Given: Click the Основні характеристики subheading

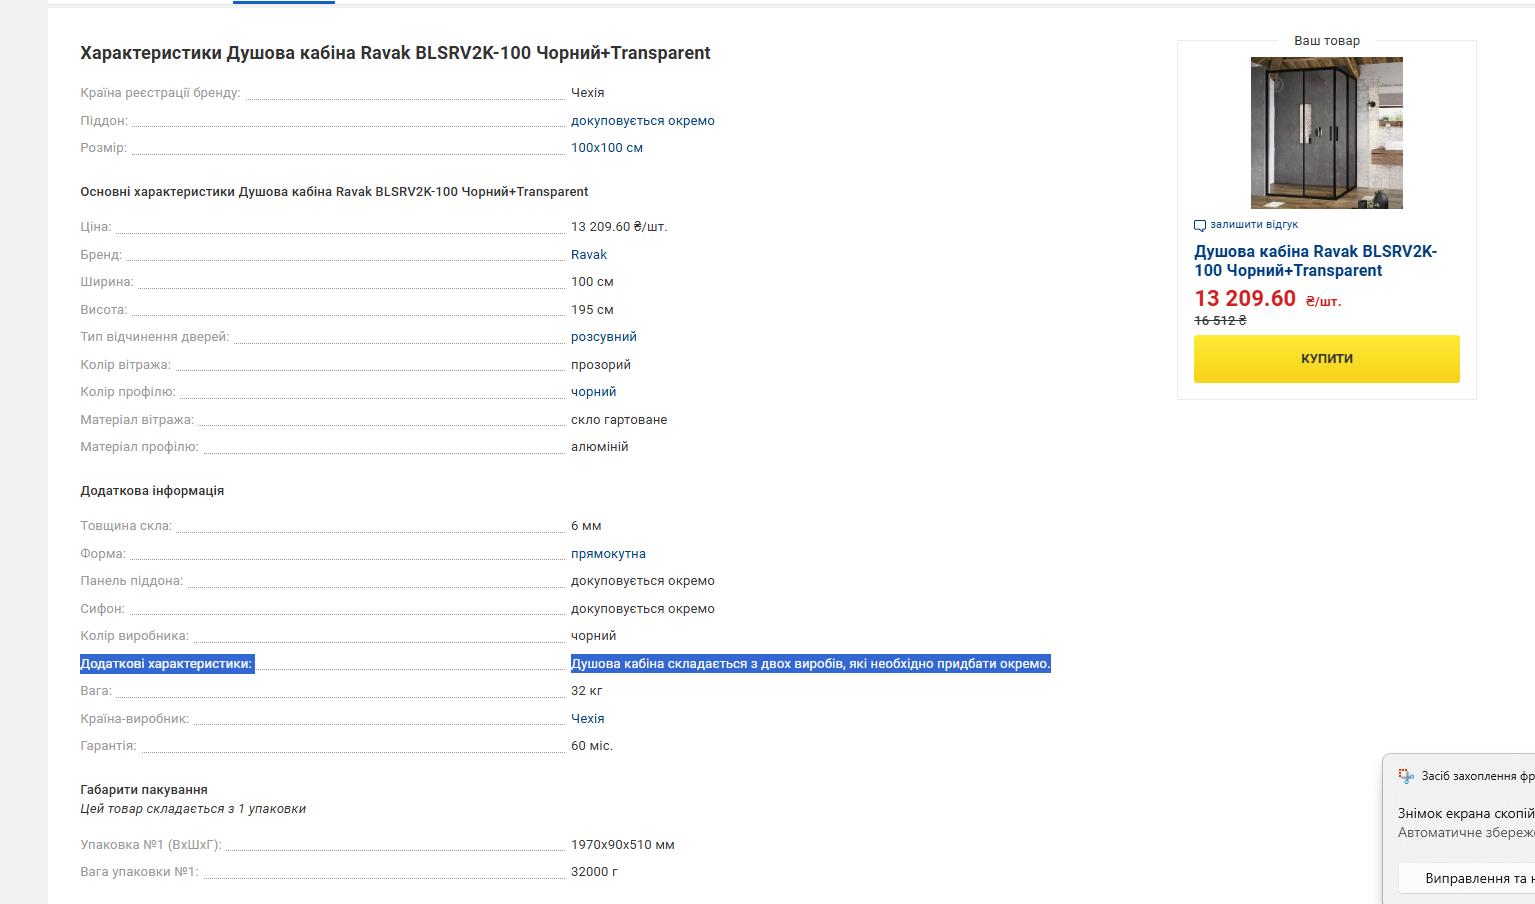Looking at the screenshot, I should [334, 192].
